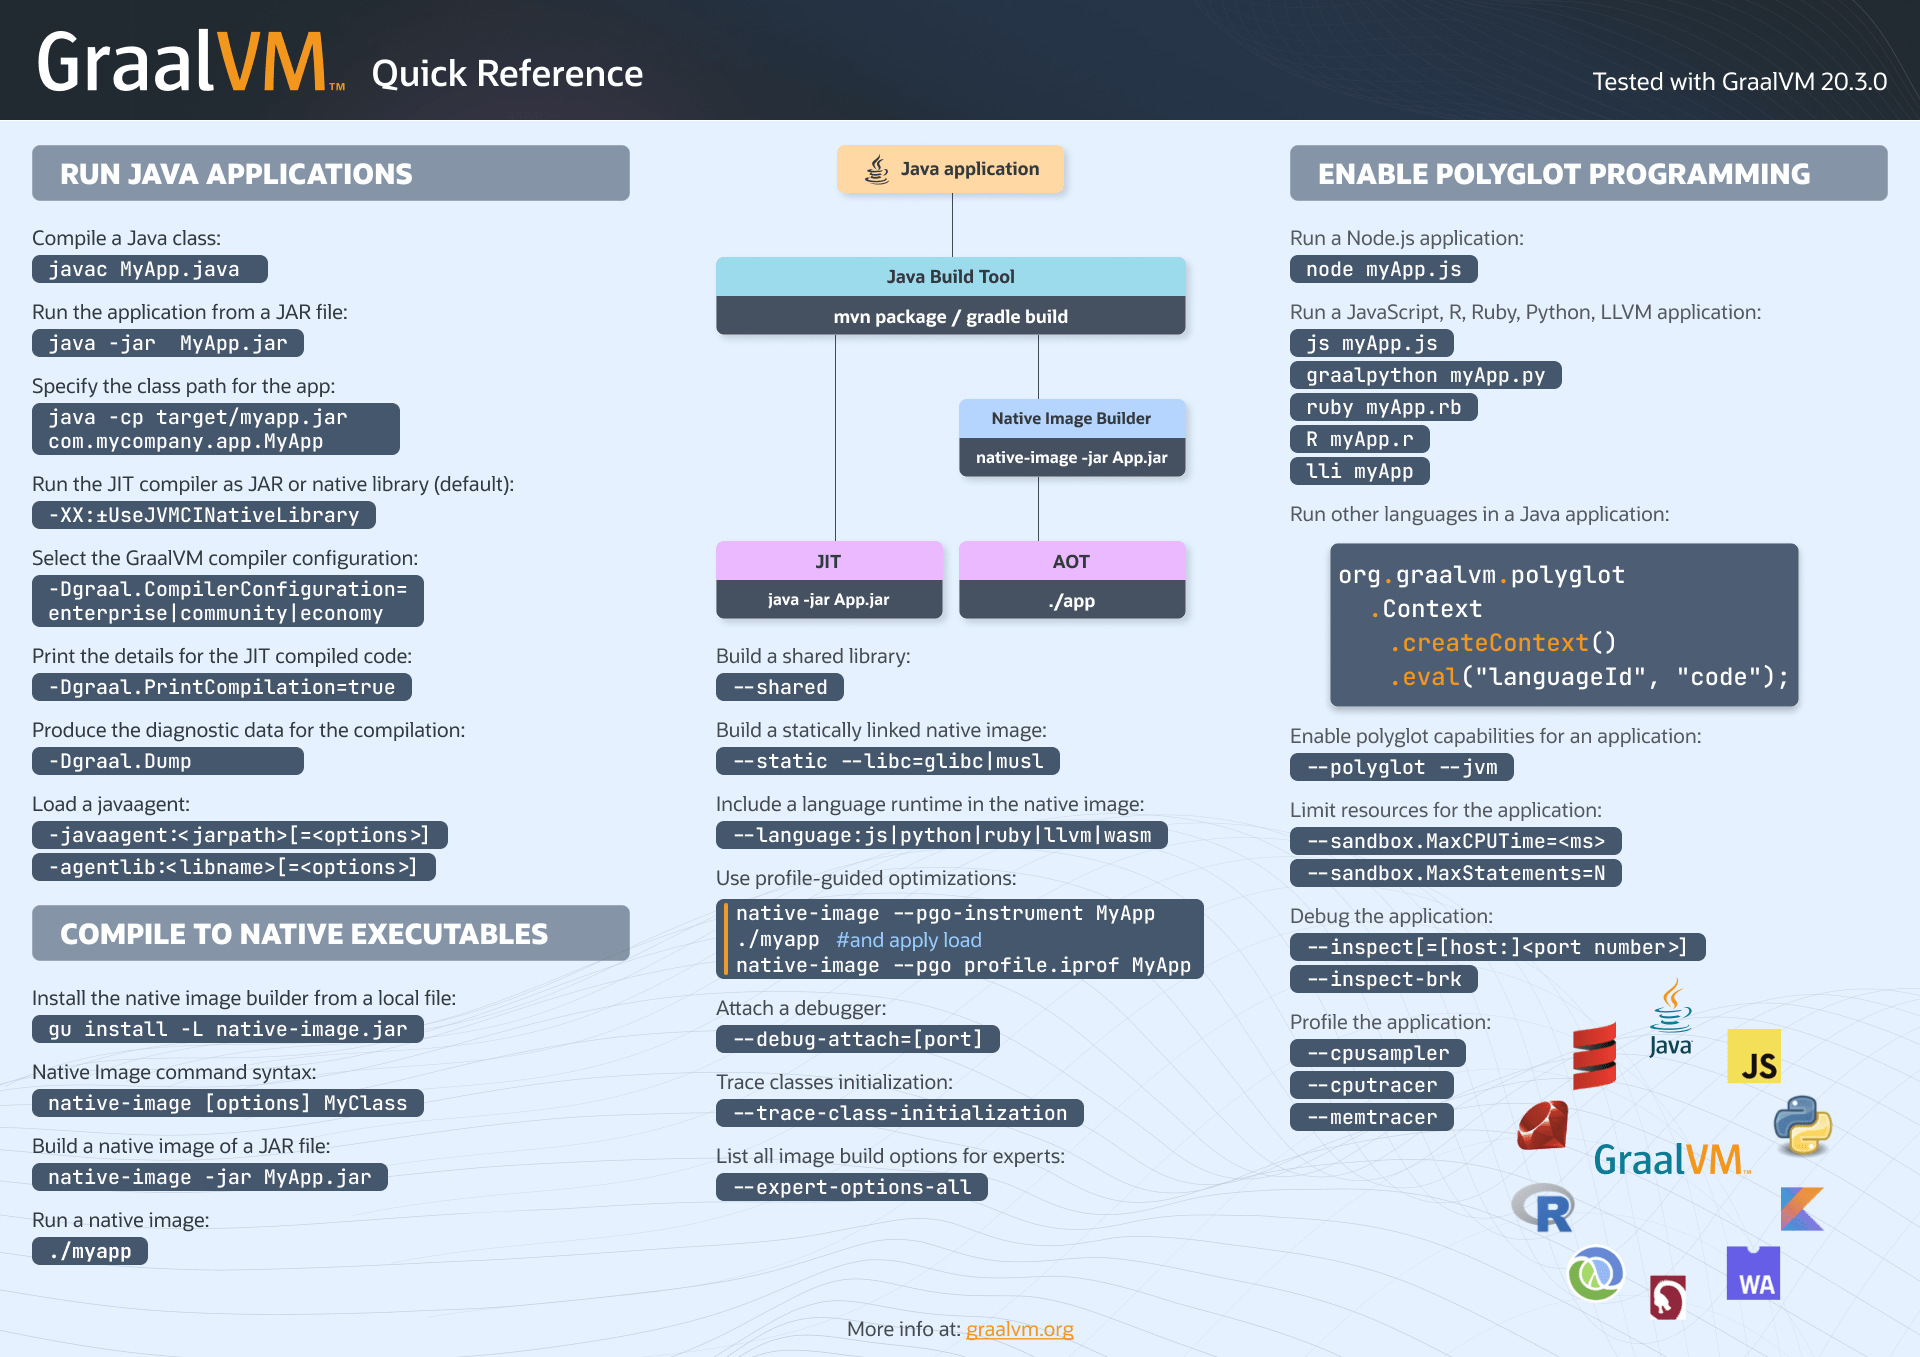Click the R language logo

[x=1543, y=1207]
